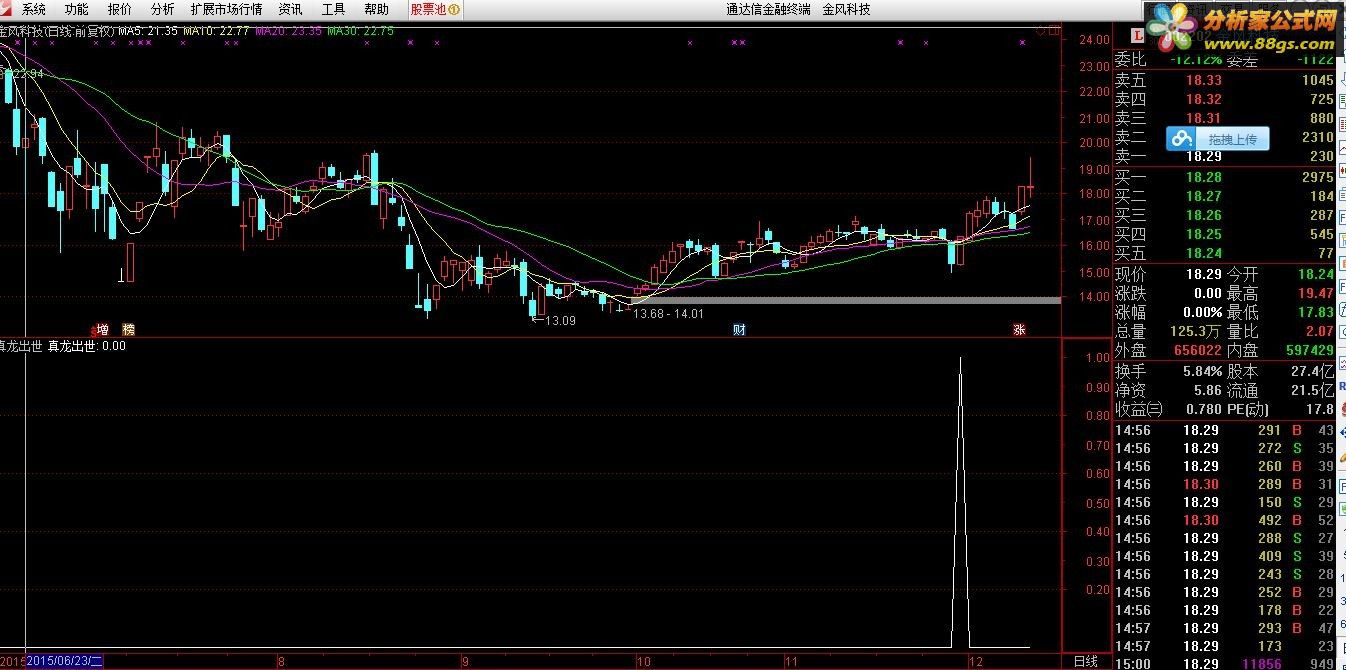Viewport: 1346px width, 670px height.
Task: Click the 卖三 price 18.31
Action: click(1203, 118)
